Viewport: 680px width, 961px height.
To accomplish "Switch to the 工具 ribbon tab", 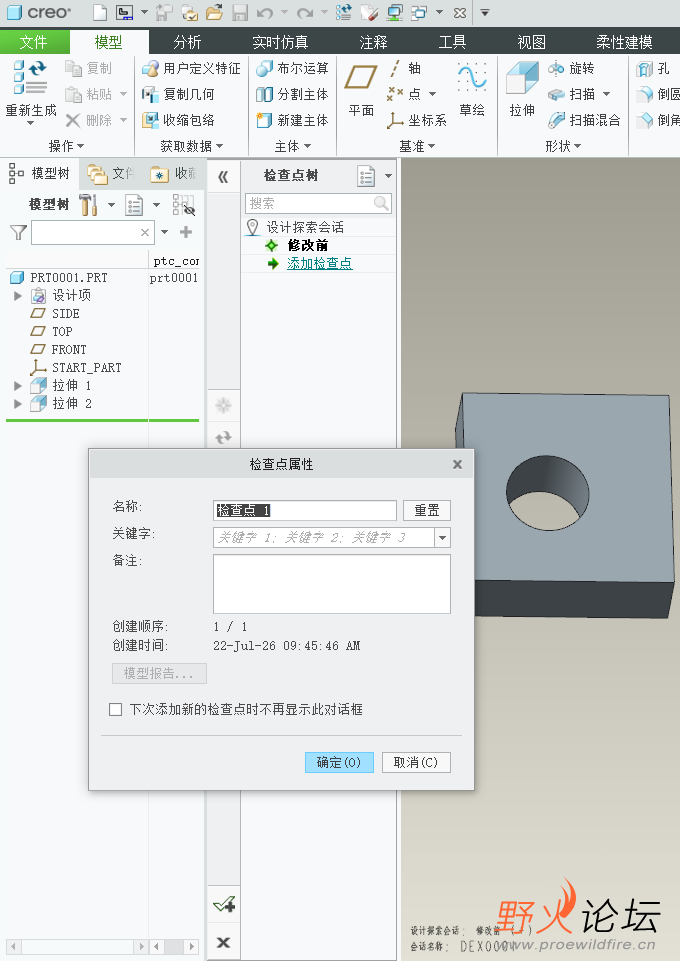I will 452,42.
